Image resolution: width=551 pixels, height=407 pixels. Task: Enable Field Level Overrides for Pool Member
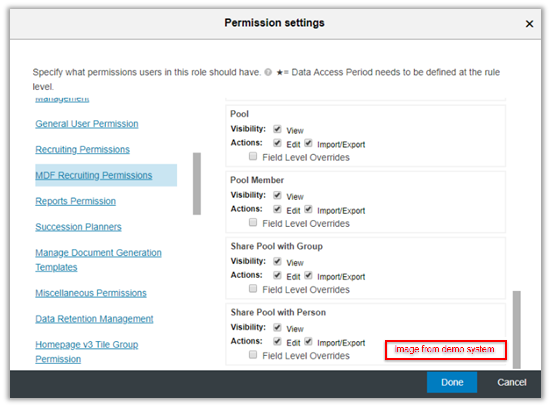253,222
